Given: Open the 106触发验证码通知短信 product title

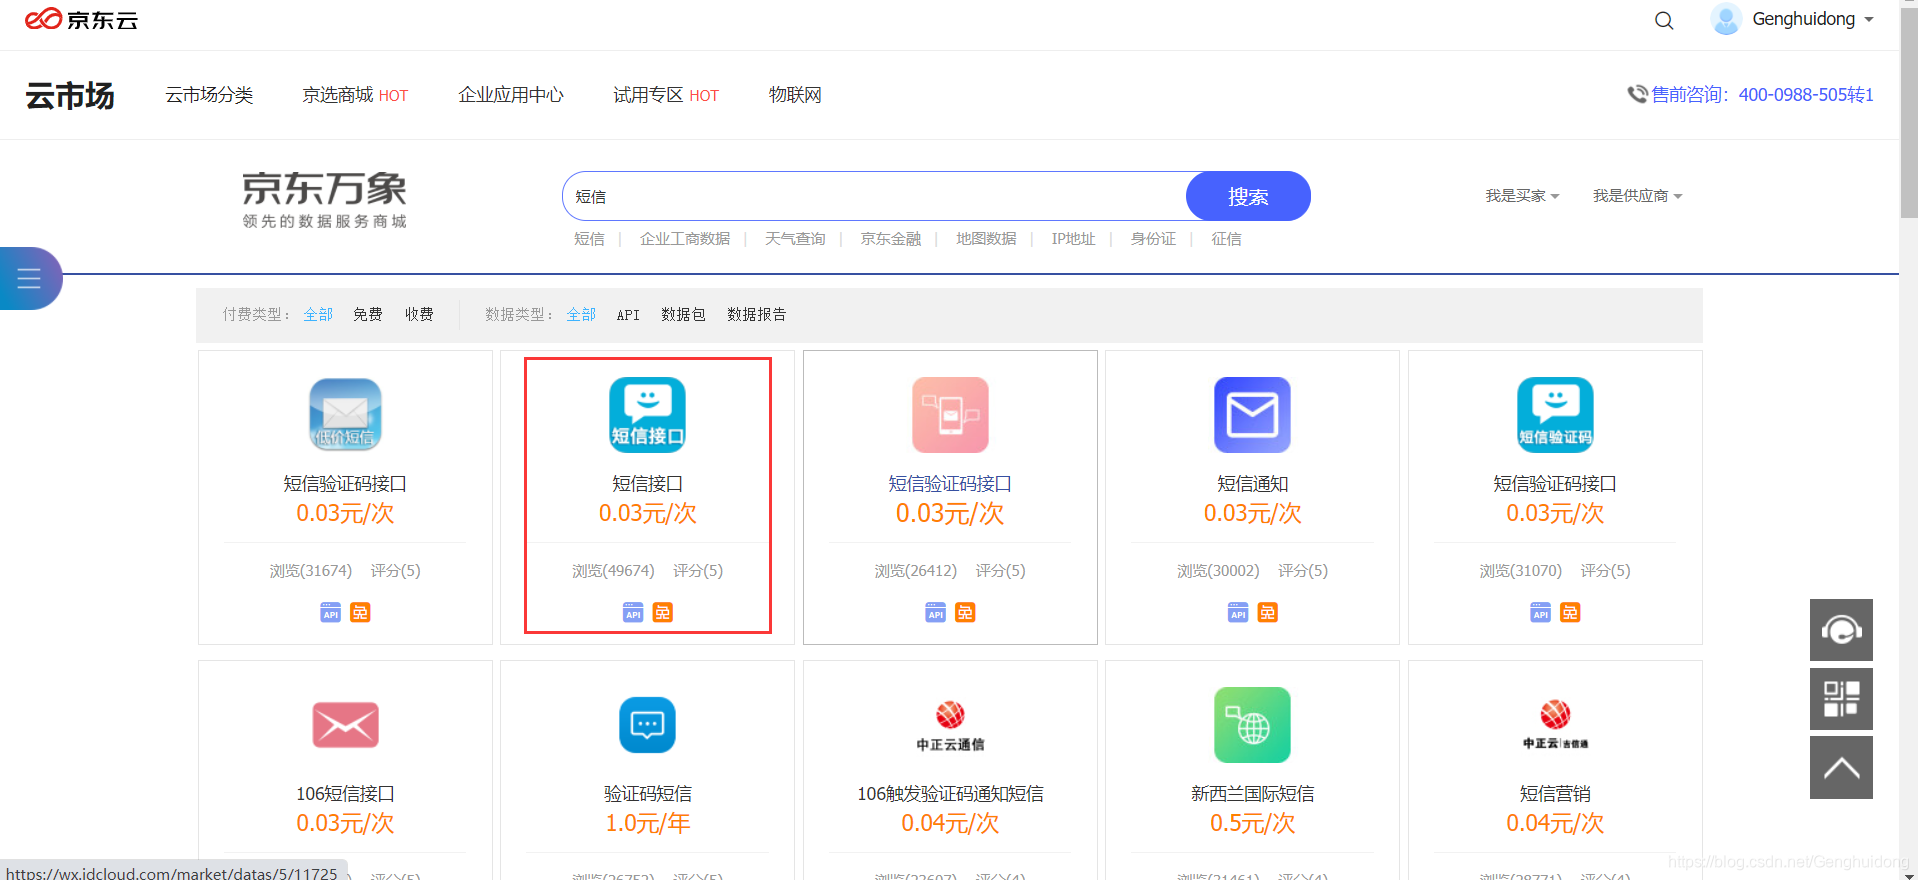Looking at the screenshot, I should pyautogui.click(x=950, y=794).
